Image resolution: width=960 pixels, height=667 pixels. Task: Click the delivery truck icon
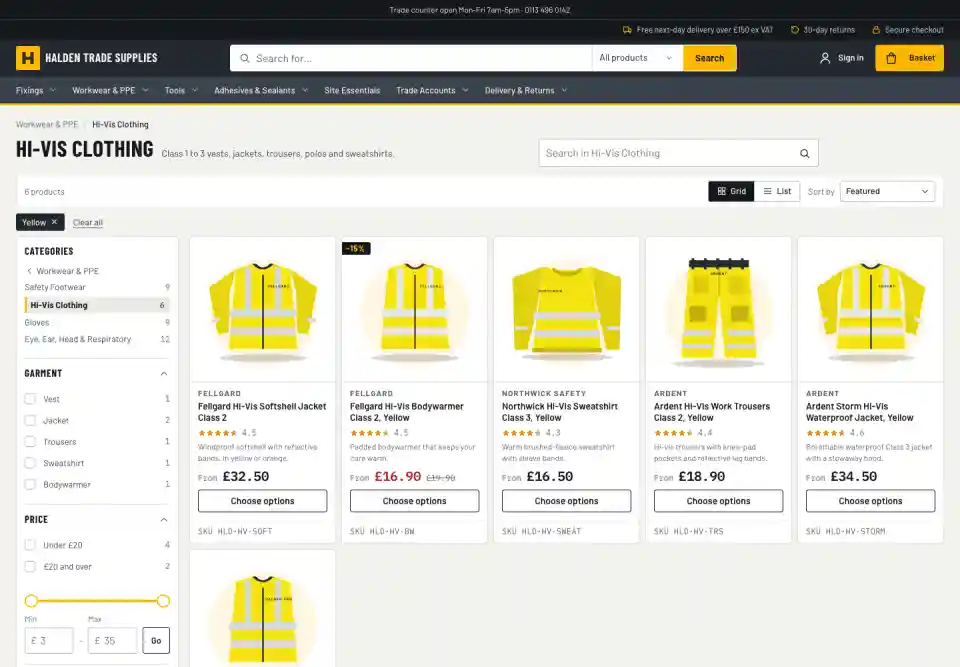click(627, 30)
